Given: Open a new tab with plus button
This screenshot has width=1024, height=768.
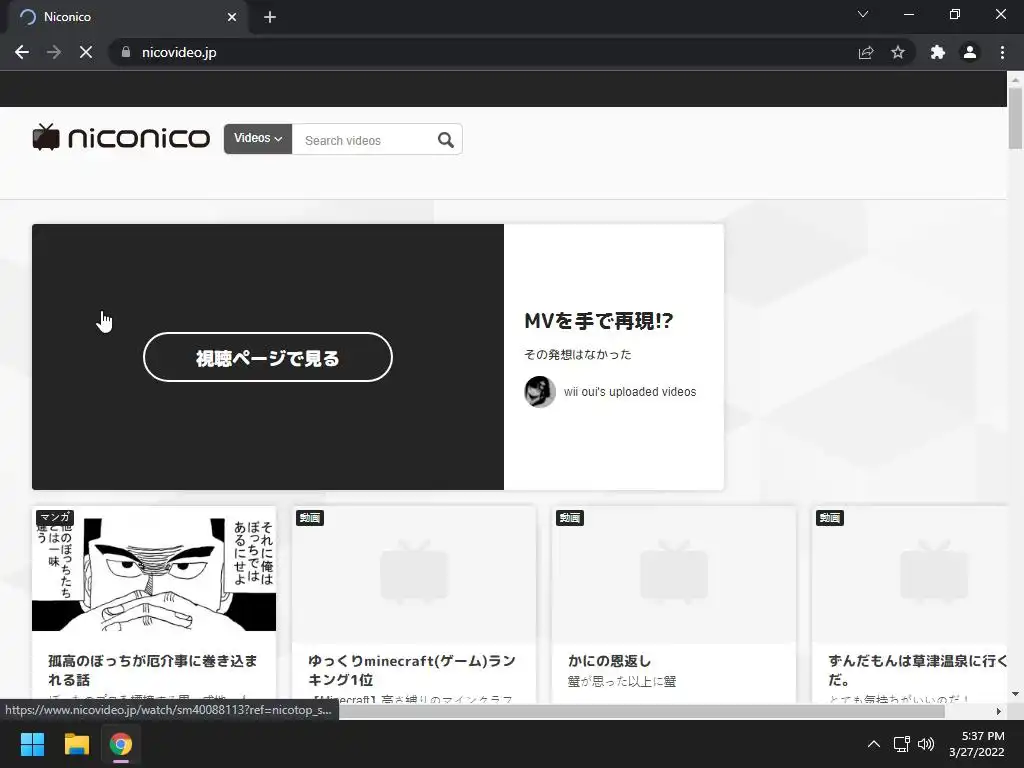Looking at the screenshot, I should 270,17.
